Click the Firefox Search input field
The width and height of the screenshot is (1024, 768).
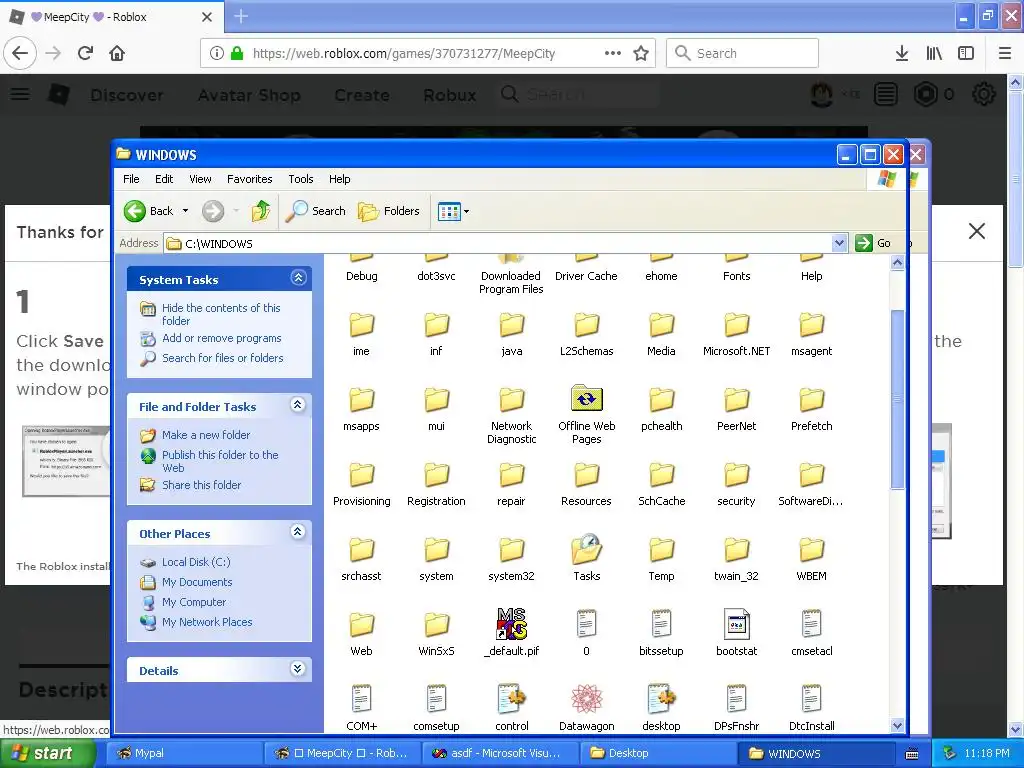click(x=743, y=53)
